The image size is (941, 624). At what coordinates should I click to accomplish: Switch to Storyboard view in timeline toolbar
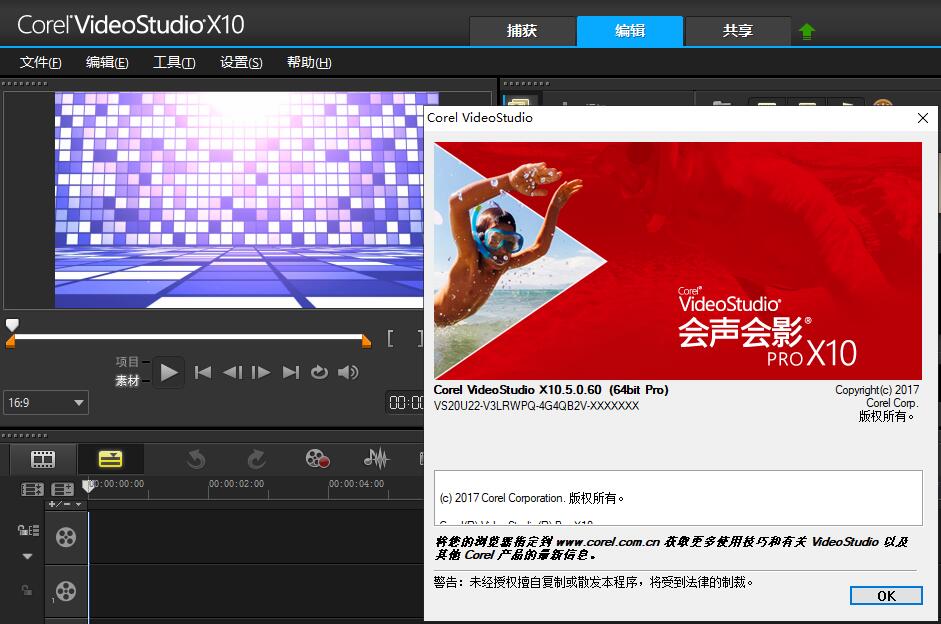coord(43,460)
